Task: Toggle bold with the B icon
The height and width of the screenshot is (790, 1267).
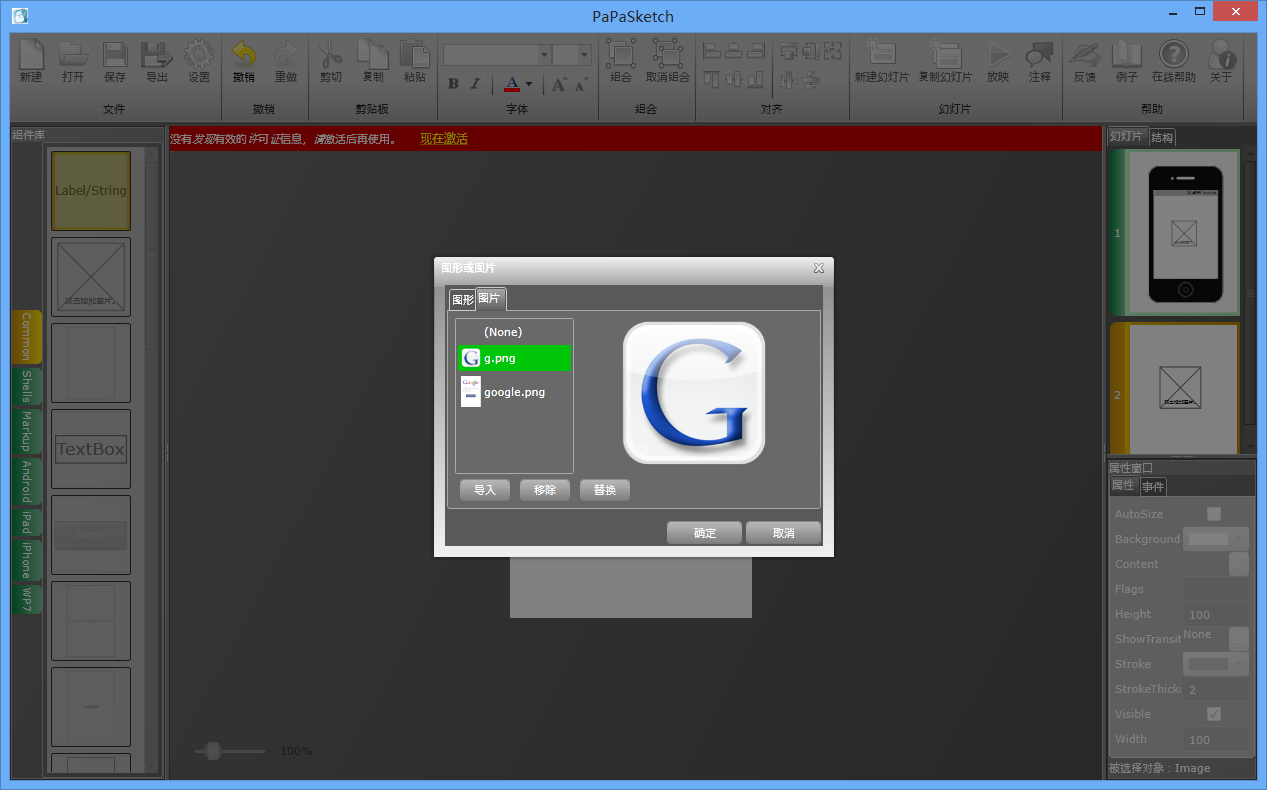Action: (453, 84)
